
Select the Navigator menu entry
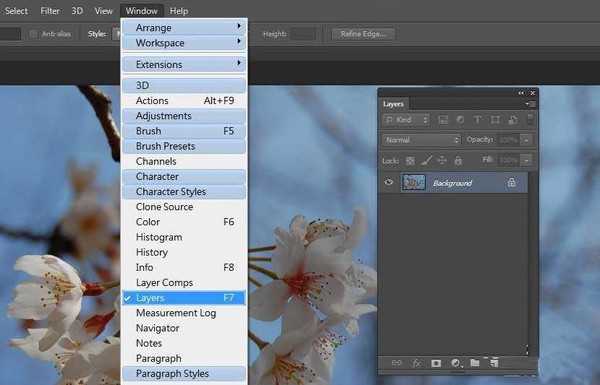click(184, 328)
